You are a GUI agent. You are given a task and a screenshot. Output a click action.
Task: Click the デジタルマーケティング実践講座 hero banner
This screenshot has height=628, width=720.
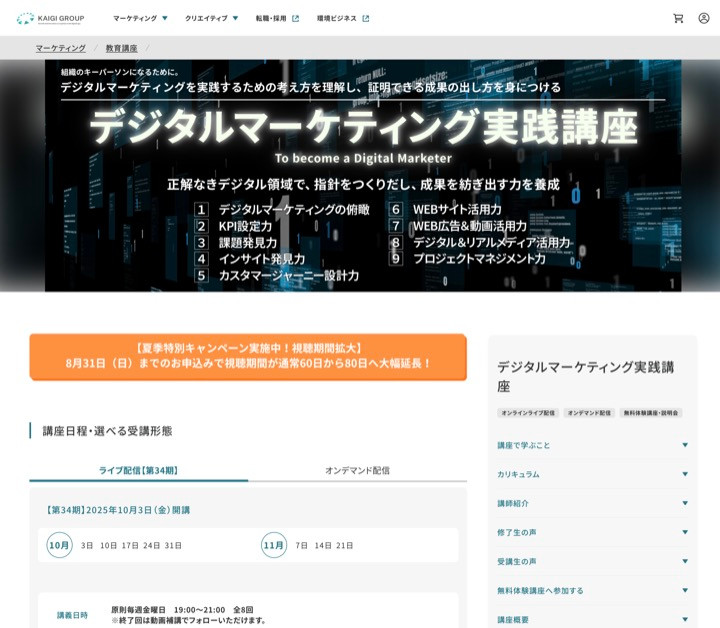(363, 175)
